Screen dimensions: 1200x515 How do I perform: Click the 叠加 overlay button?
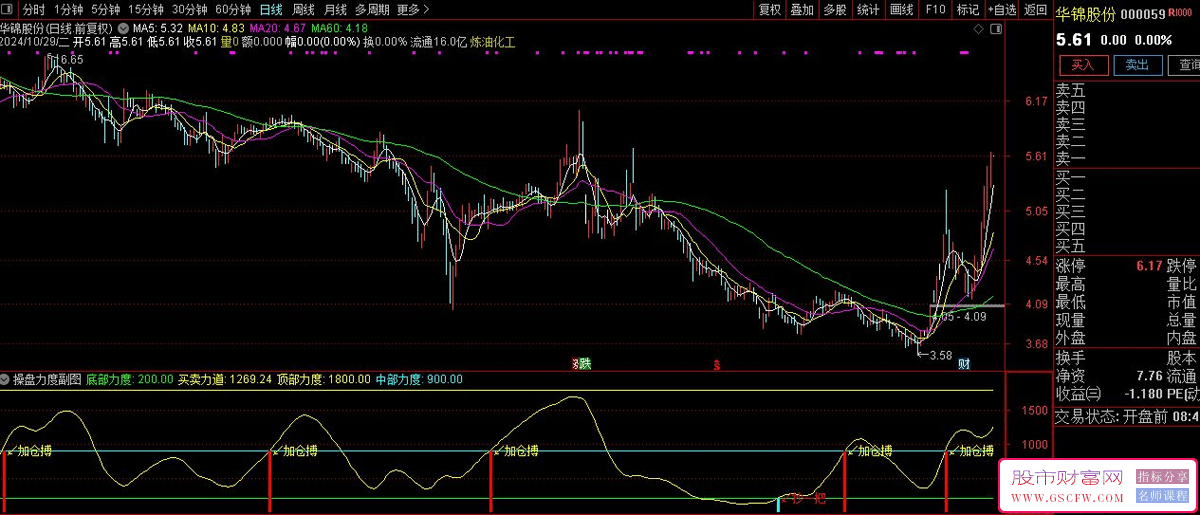802,9
